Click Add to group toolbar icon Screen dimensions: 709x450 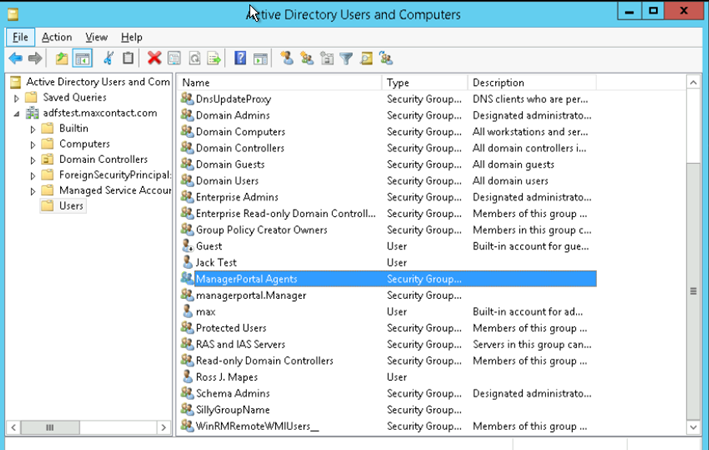[x=386, y=58]
